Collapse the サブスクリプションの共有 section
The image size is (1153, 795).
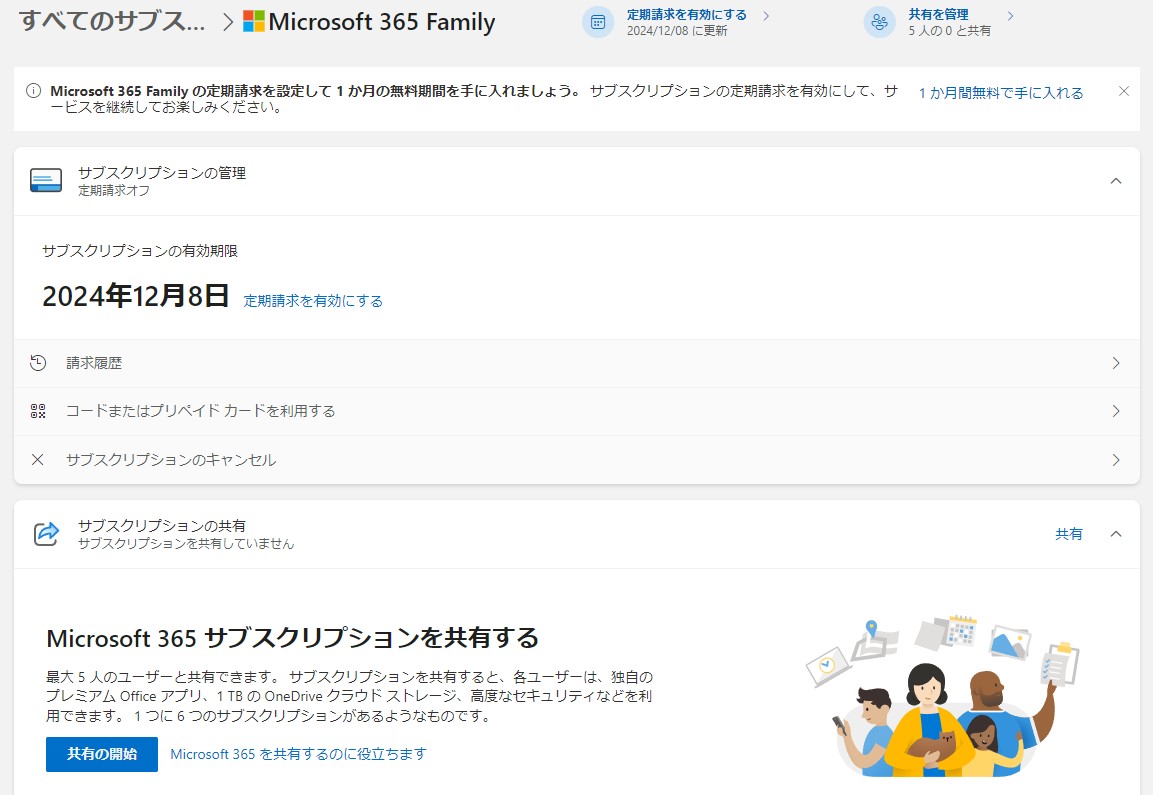(1116, 534)
